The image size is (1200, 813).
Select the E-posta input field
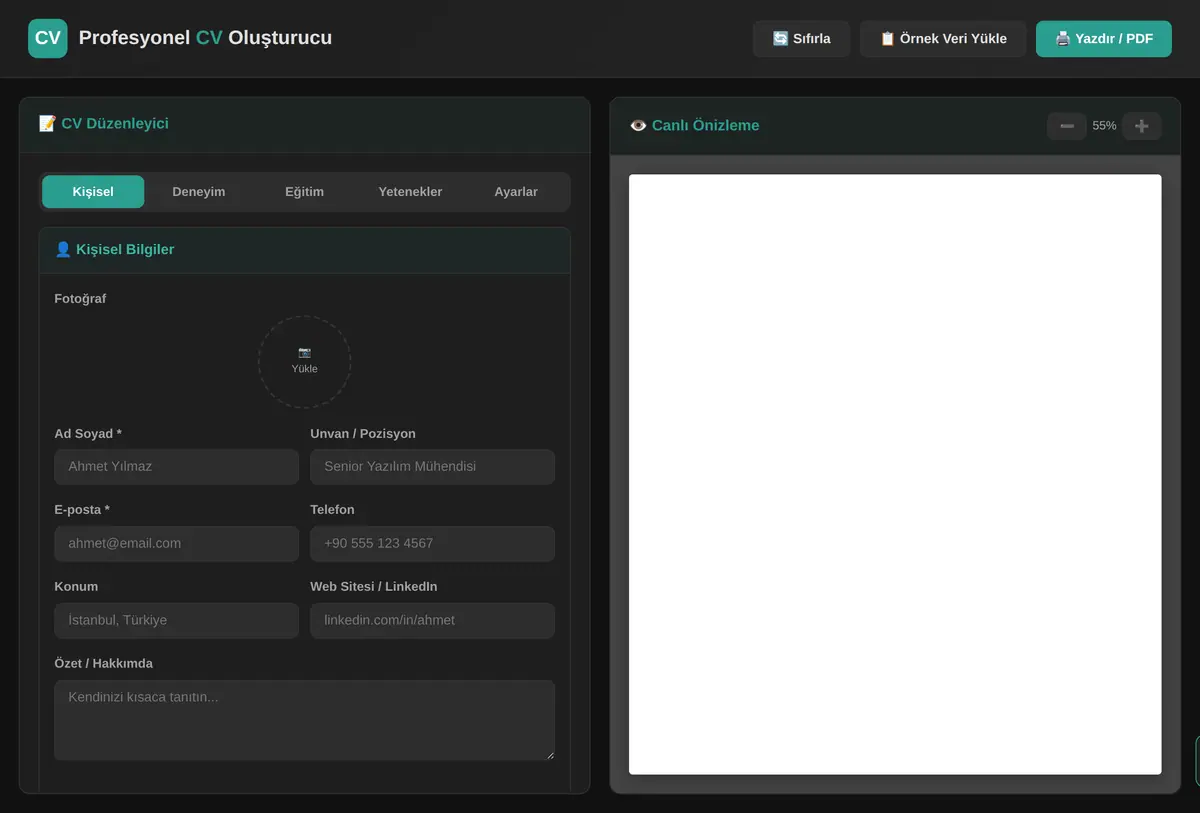coord(176,544)
